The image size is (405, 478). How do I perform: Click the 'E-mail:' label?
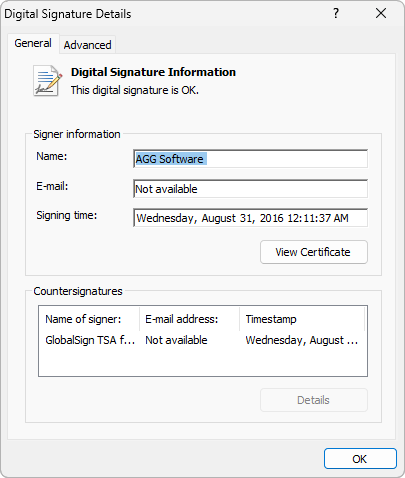(x=52, y=186)
